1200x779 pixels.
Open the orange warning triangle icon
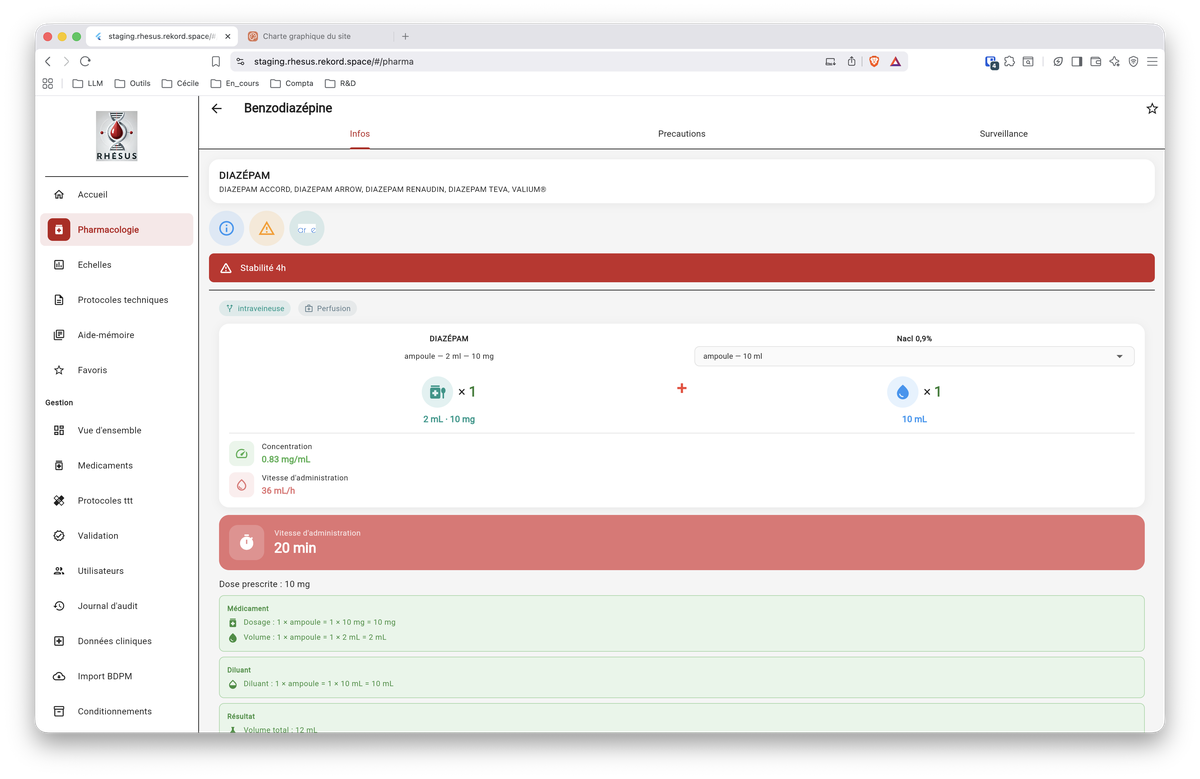[x=267, y=229]
